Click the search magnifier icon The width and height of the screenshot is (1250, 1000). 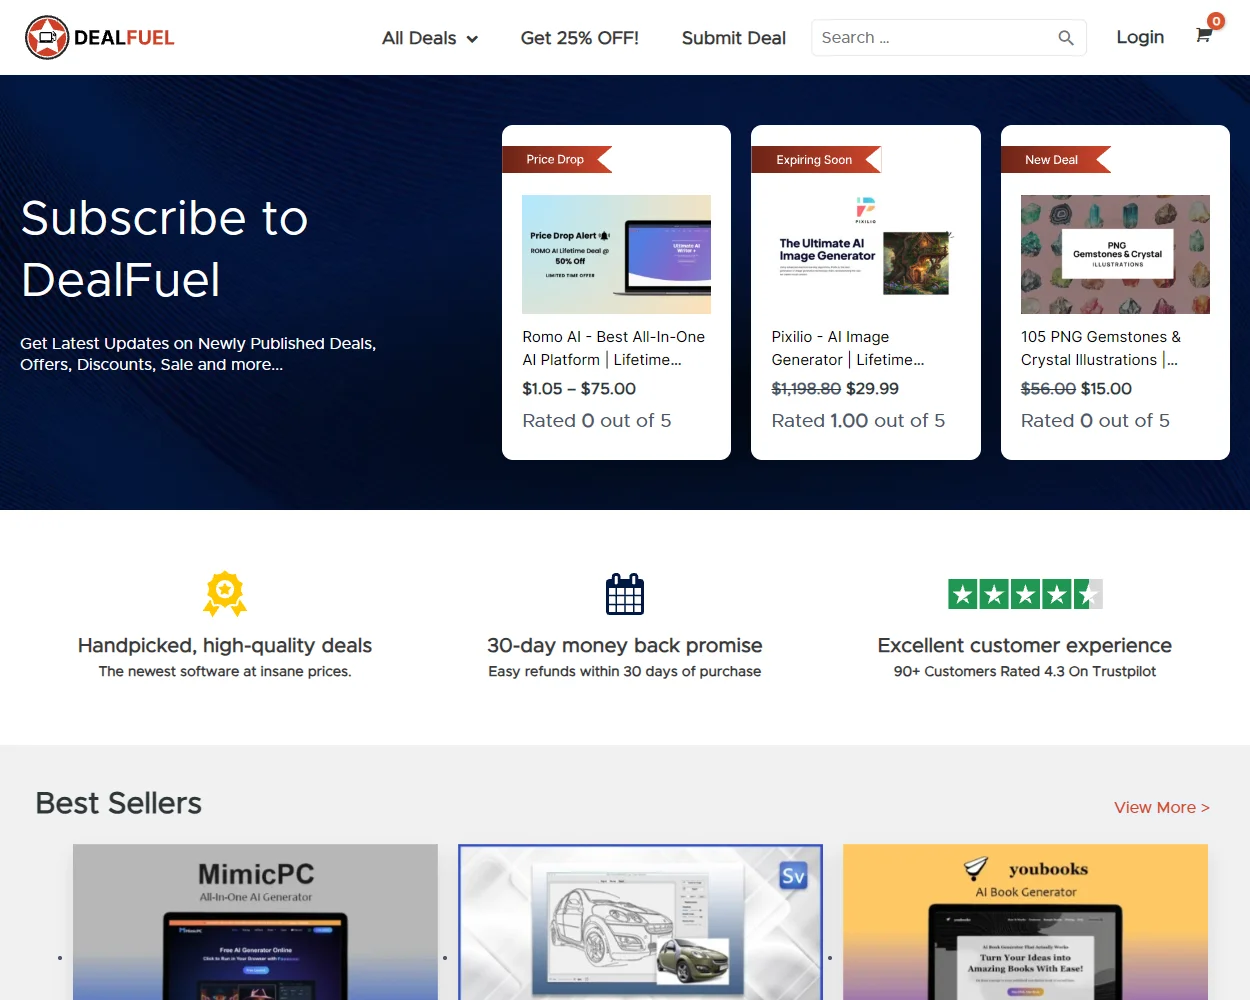(x=1065, y=37)
